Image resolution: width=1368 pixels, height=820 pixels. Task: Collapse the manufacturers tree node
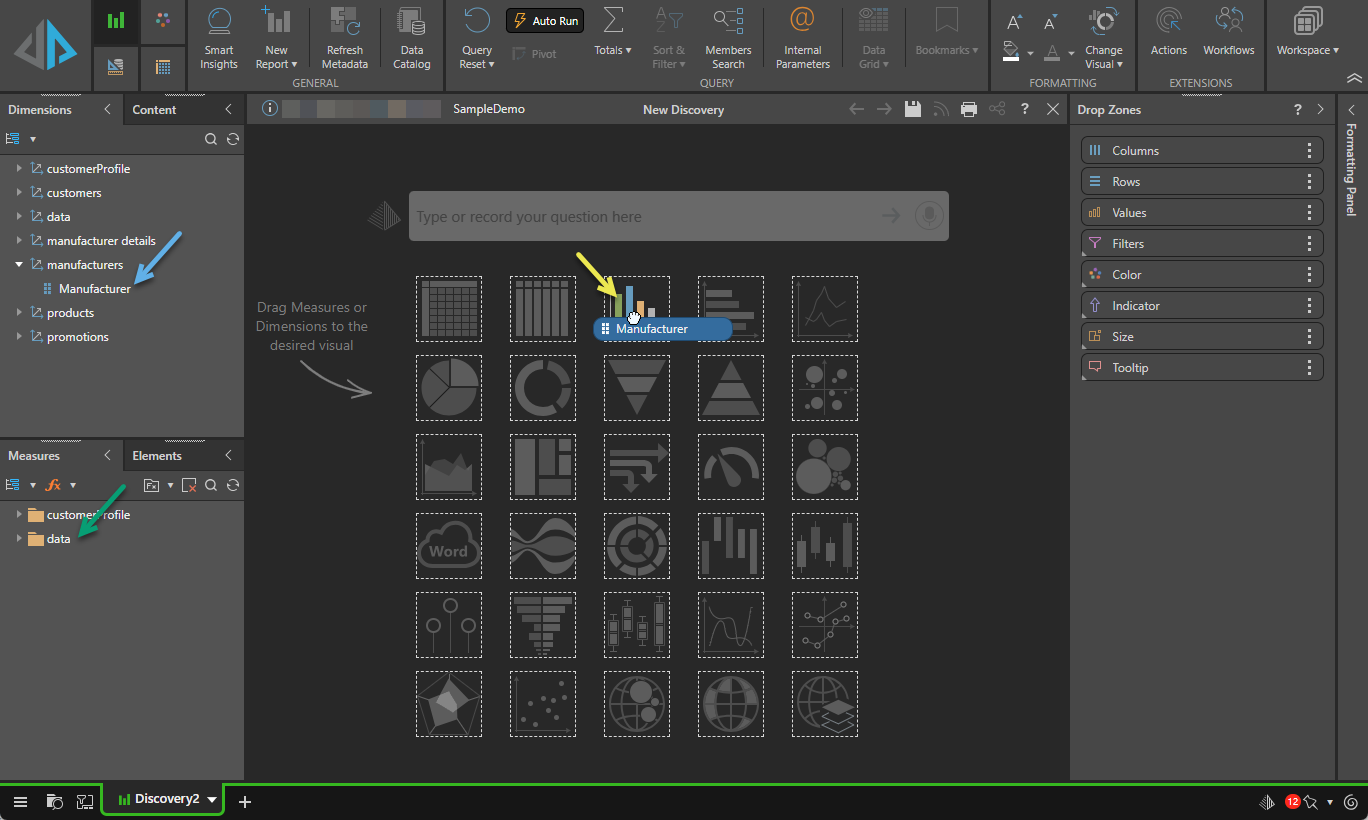(x=19, y=265)
